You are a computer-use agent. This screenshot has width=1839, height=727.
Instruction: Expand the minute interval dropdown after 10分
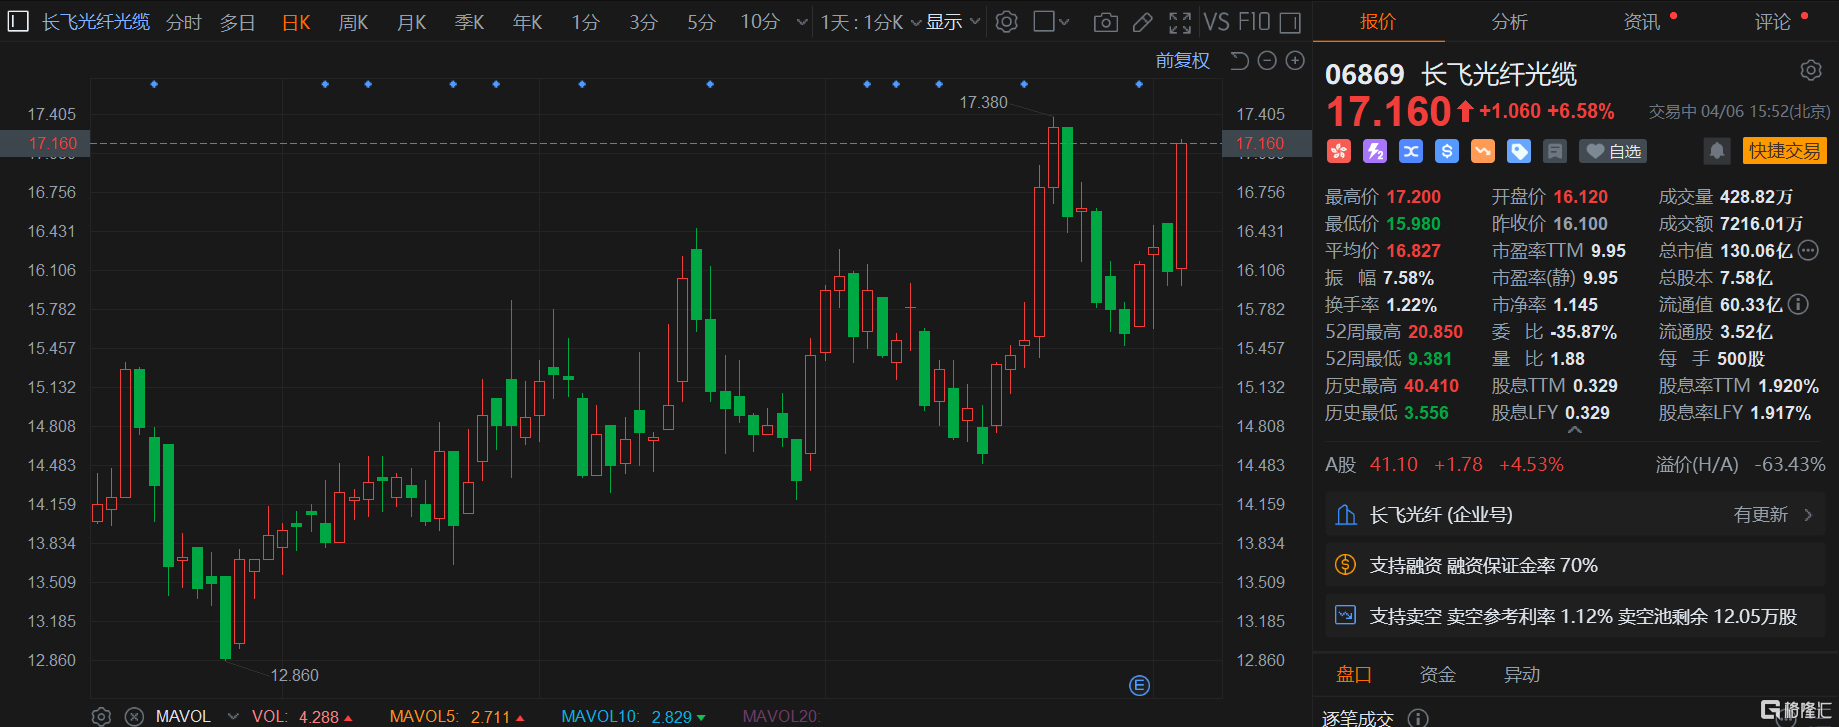point(802,22)
